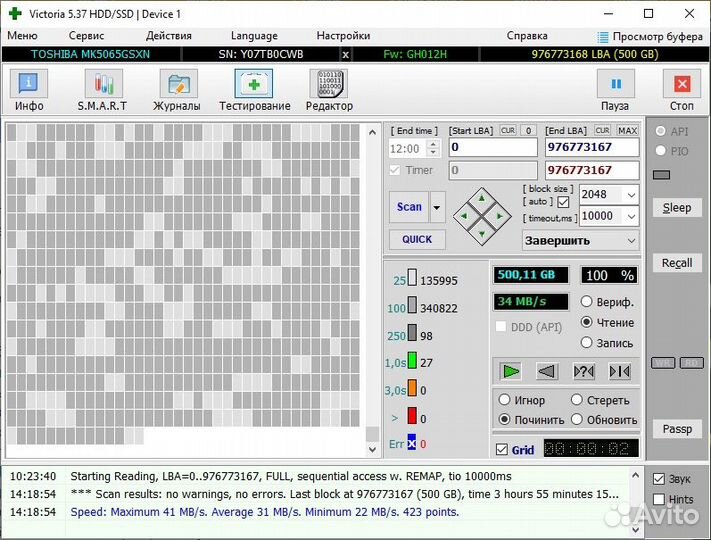Click the Sleep button
The height and width of the screenshot is (540, 711).
click(x=677, y=208)
